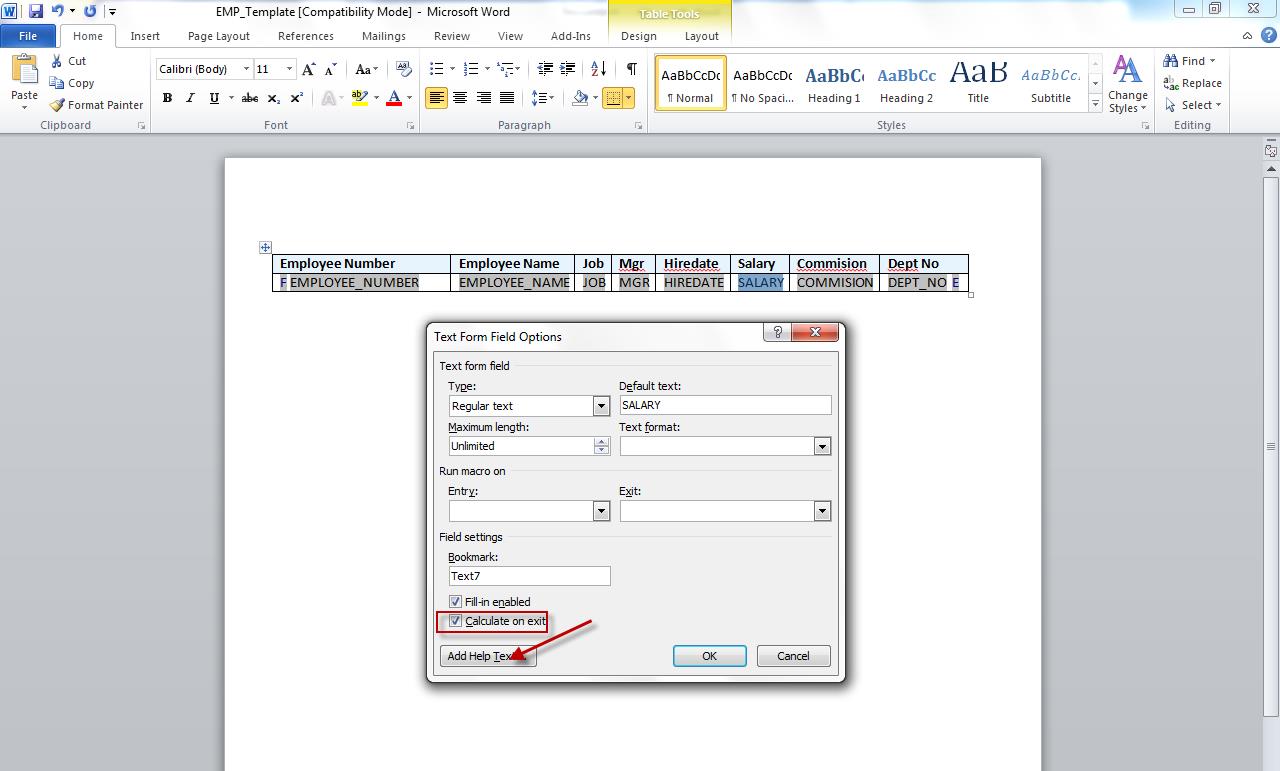Screen dimensions: 1280x771
Task: Open the Table Tools Design tab
Action: point(639,35)
